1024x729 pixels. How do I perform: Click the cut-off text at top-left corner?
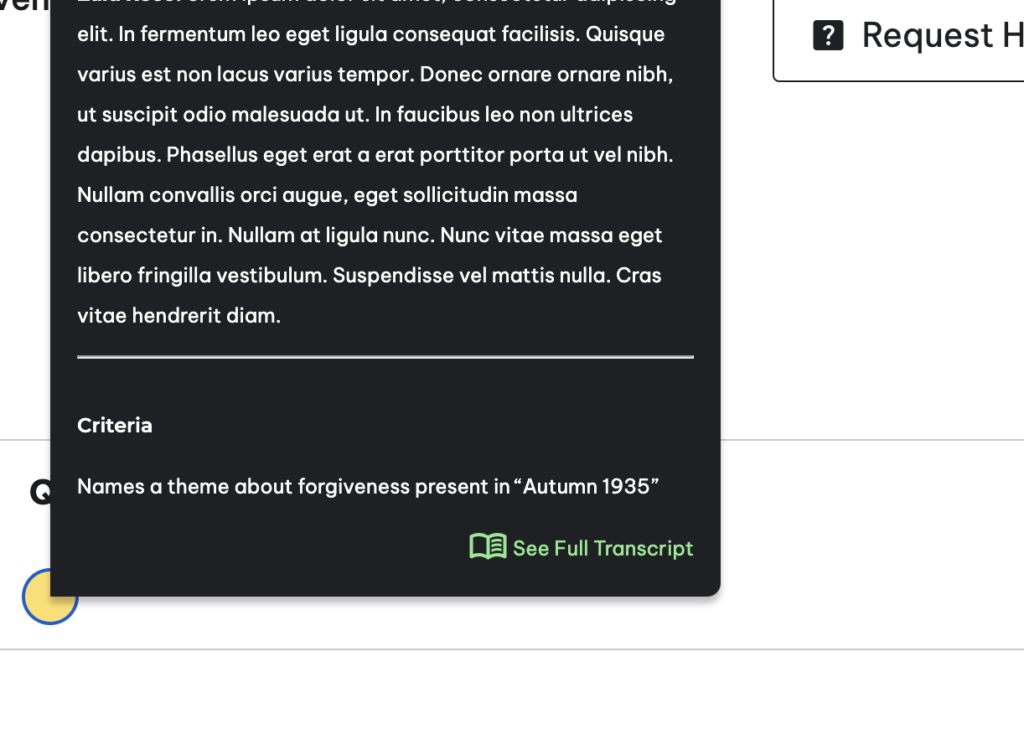click(x=24, y=5)
